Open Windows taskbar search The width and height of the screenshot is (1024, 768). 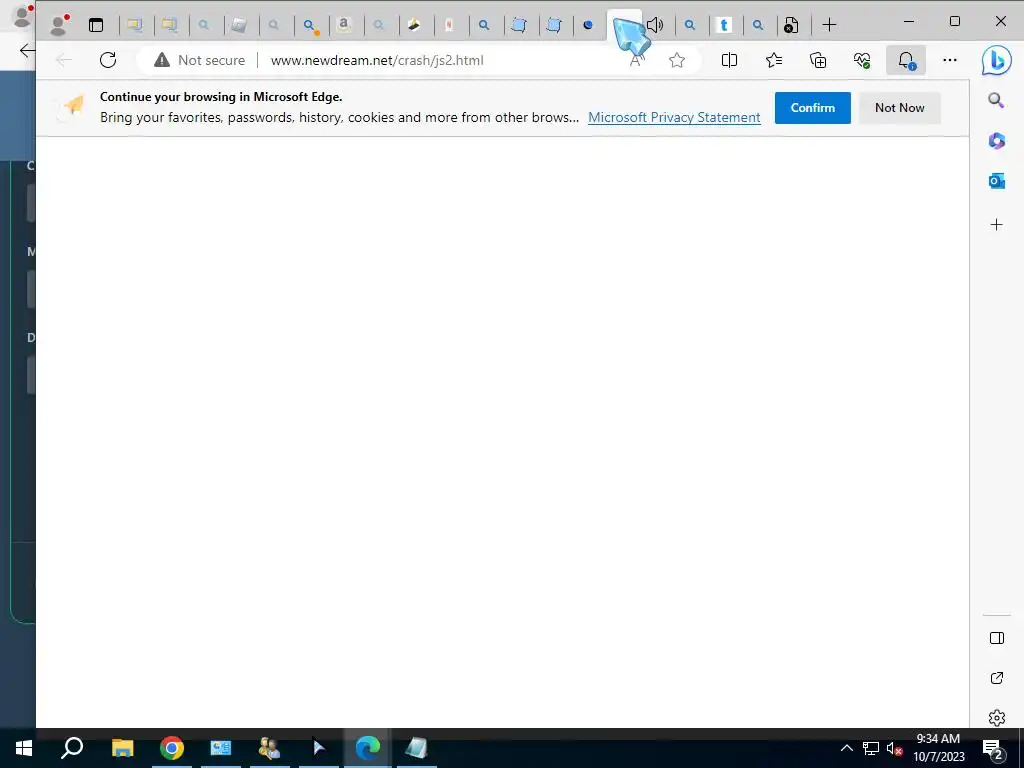pos(72,748)
